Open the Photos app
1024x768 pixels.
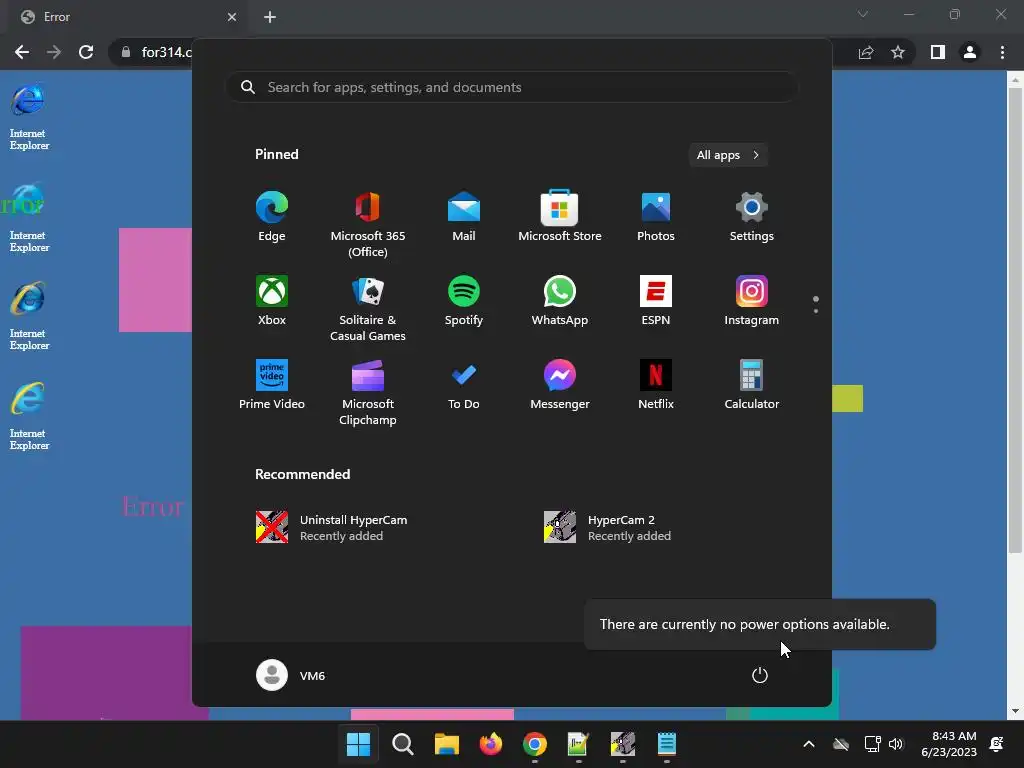pos(656,217)
